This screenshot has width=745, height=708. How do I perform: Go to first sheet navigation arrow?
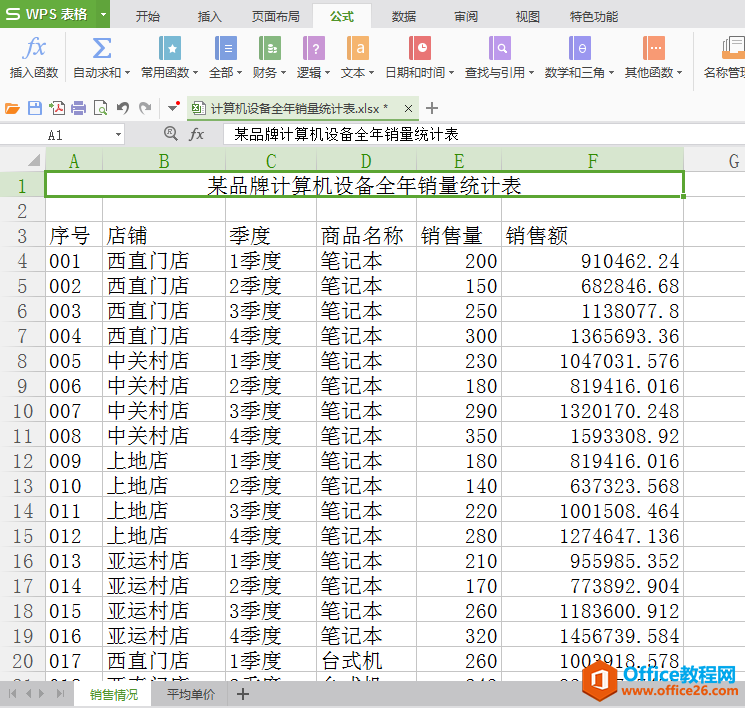pyautogui.click(x=12, y=694)
